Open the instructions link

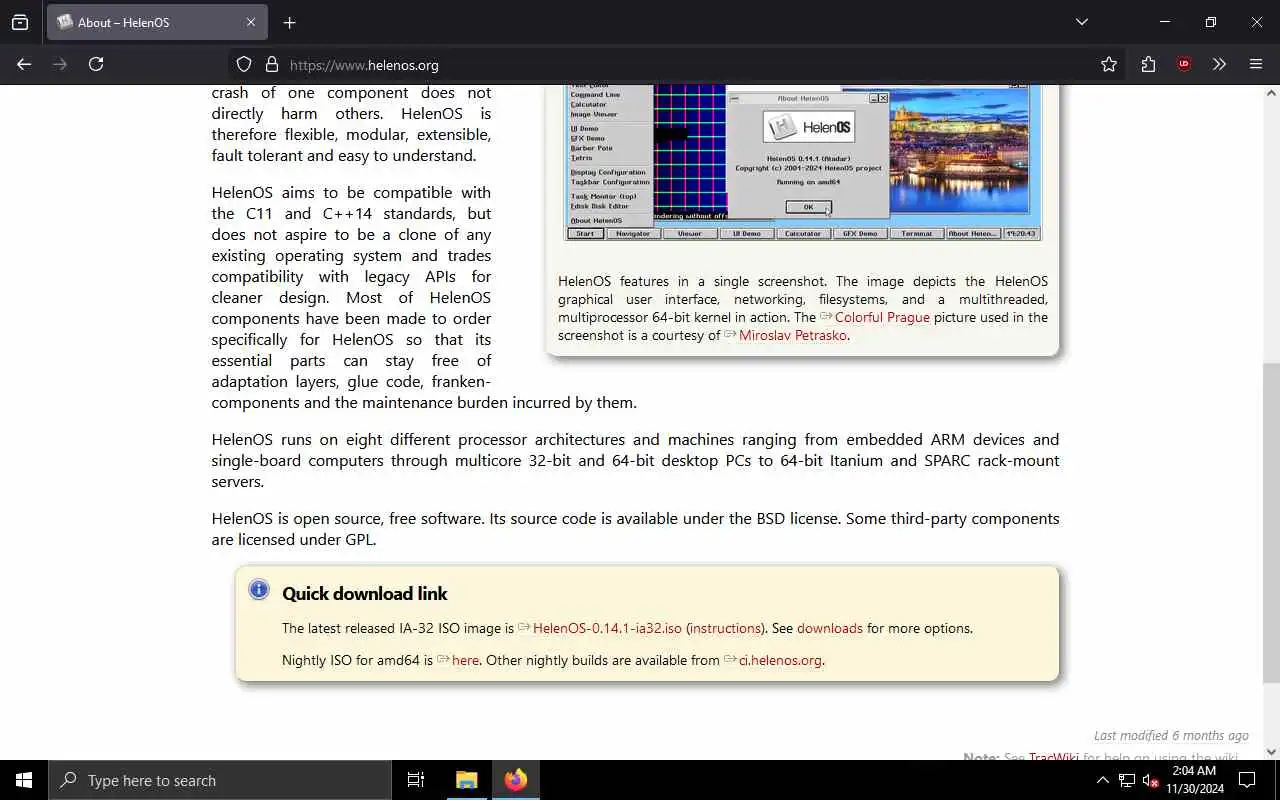coord(726,628)
